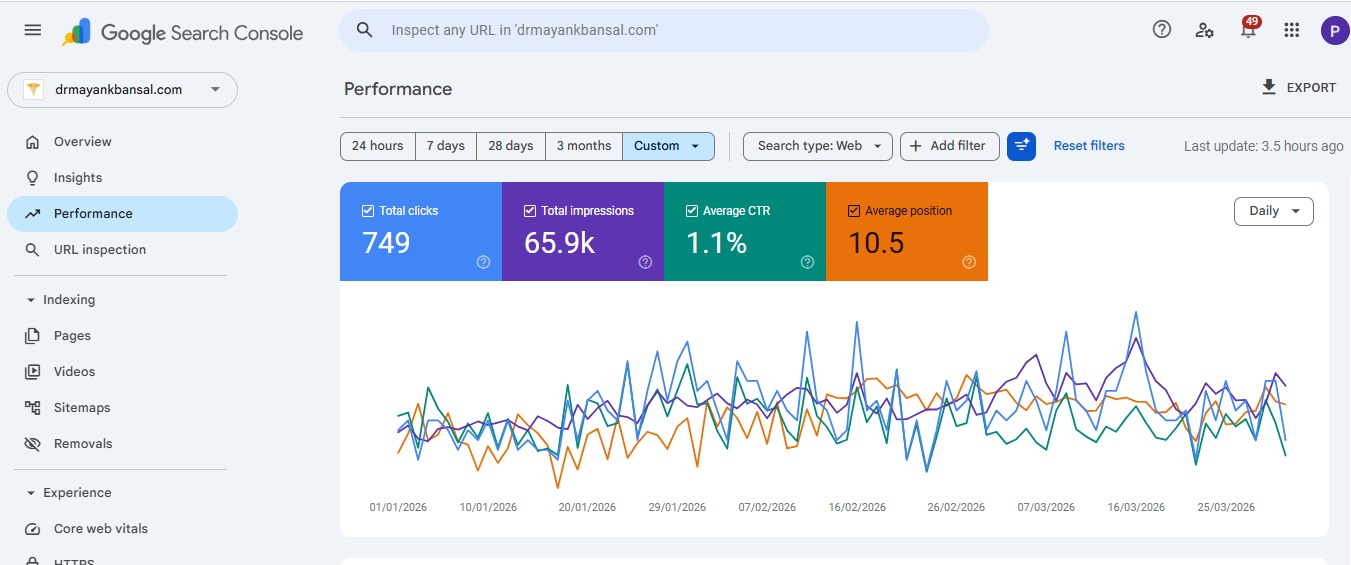
Task: Uncheck the Average position checkbox
Action: (854, 211)
